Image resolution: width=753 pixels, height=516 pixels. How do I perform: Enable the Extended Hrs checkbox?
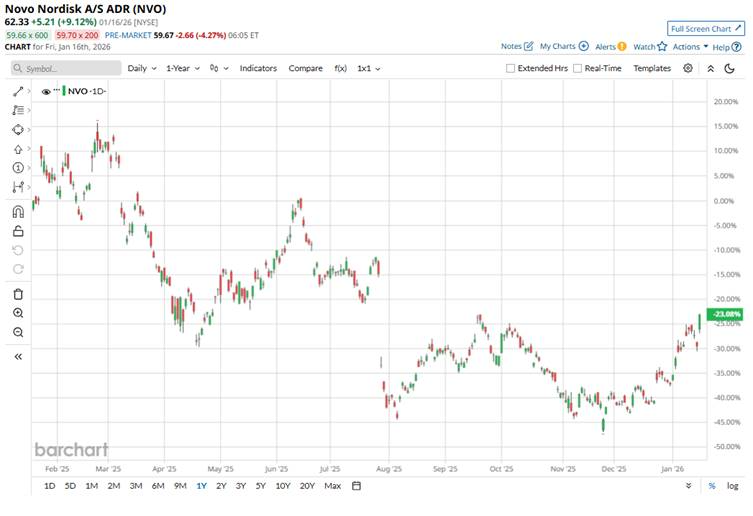pyautogui.click(x=511, y=68)
